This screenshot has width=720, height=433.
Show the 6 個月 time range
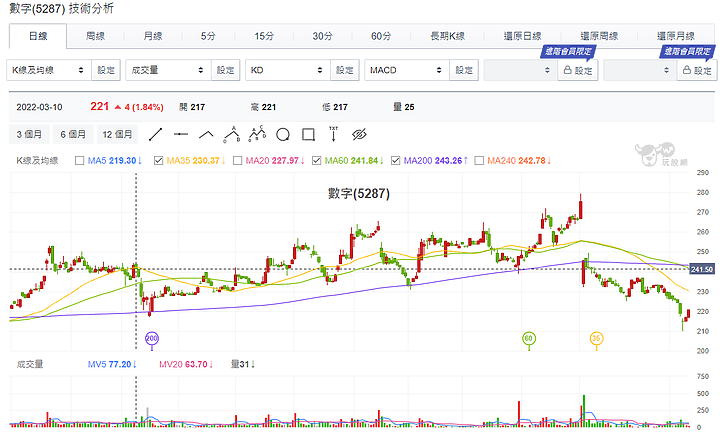(x=73, y=135)
